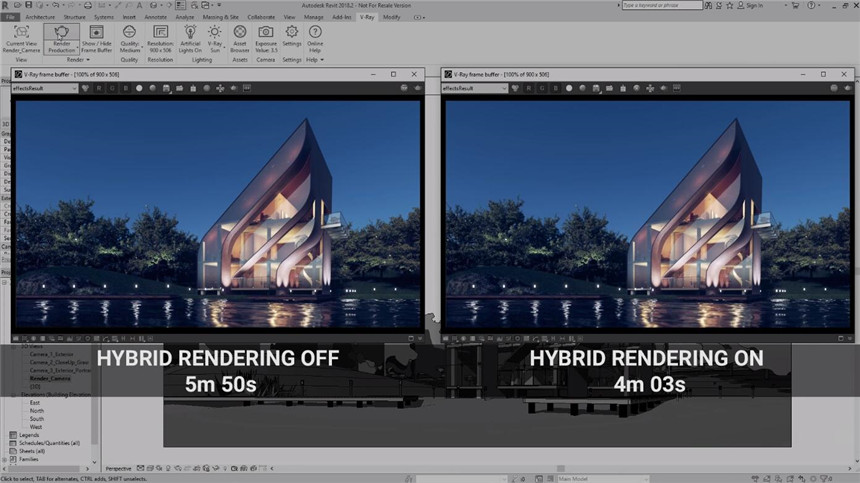Open the Architecture ribbon tab
The image size is (860, 483).
point(40,17)
